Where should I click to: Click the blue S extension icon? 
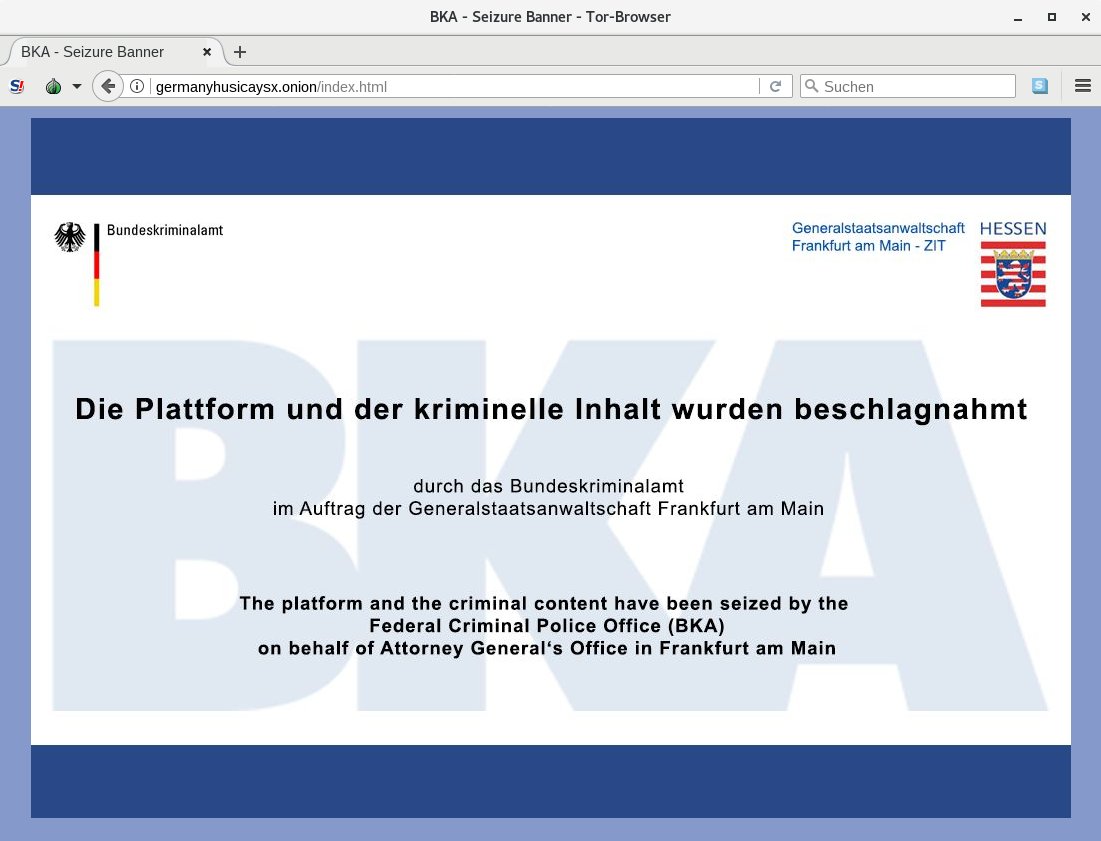pyautogui.click(x=1040, y=86)
